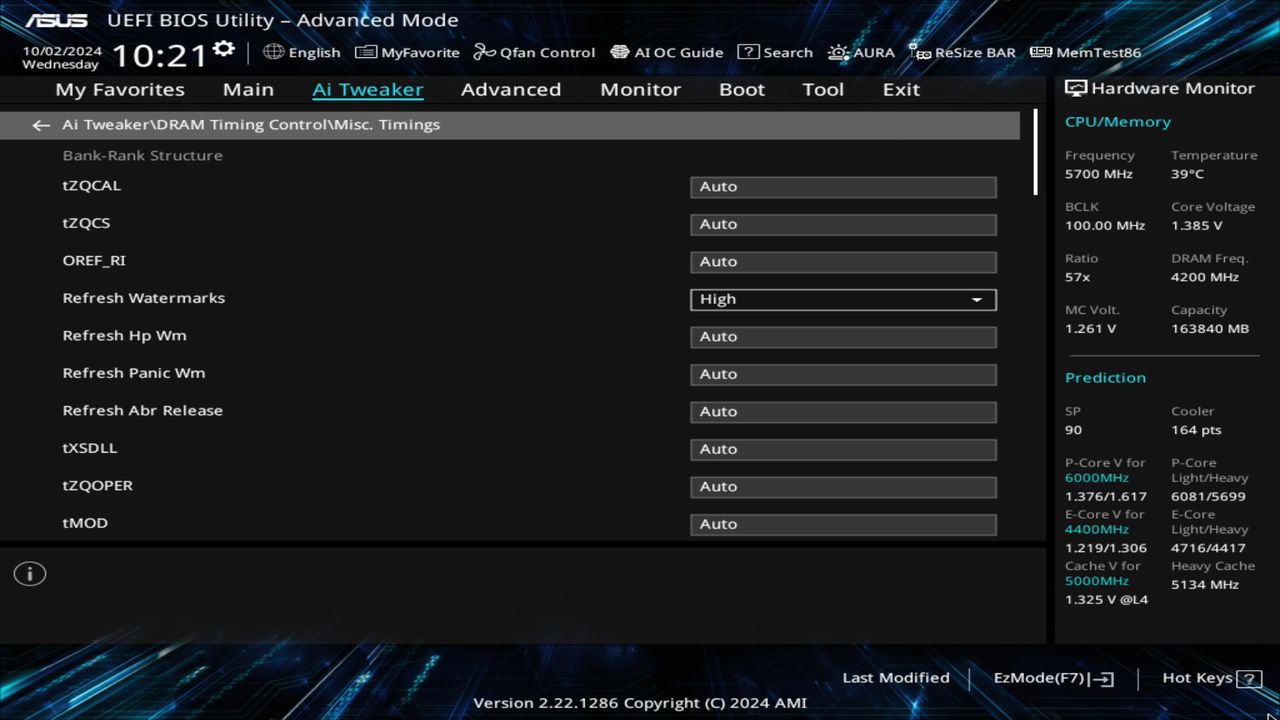Image resolution: width=1280 pixels, height=720 pixels.
Task: Open AURA lighting settings
Action: pos(861,52)
